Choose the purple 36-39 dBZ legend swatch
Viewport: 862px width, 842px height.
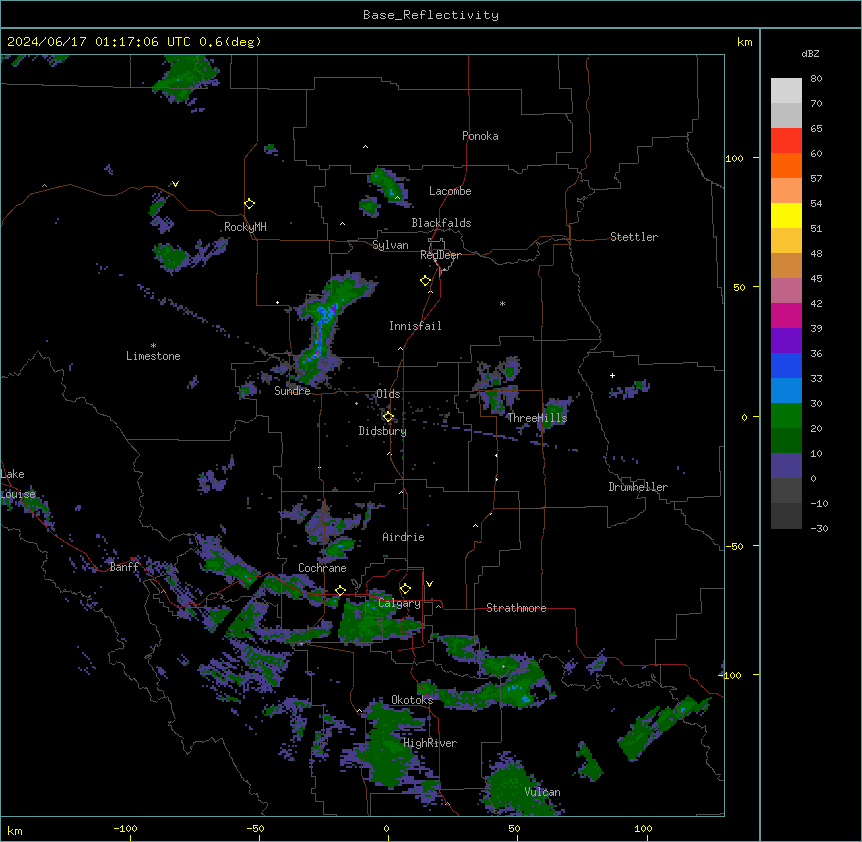tap(786, 341)
